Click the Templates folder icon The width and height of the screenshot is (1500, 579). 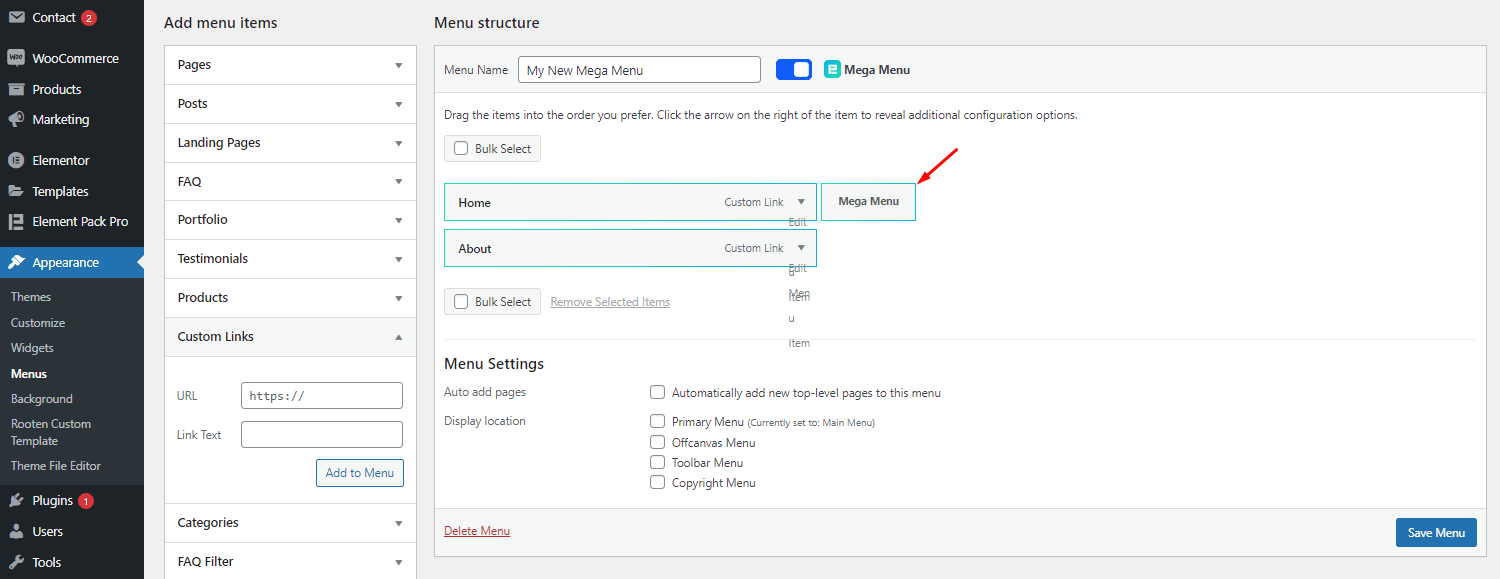[x=16, y=191]
